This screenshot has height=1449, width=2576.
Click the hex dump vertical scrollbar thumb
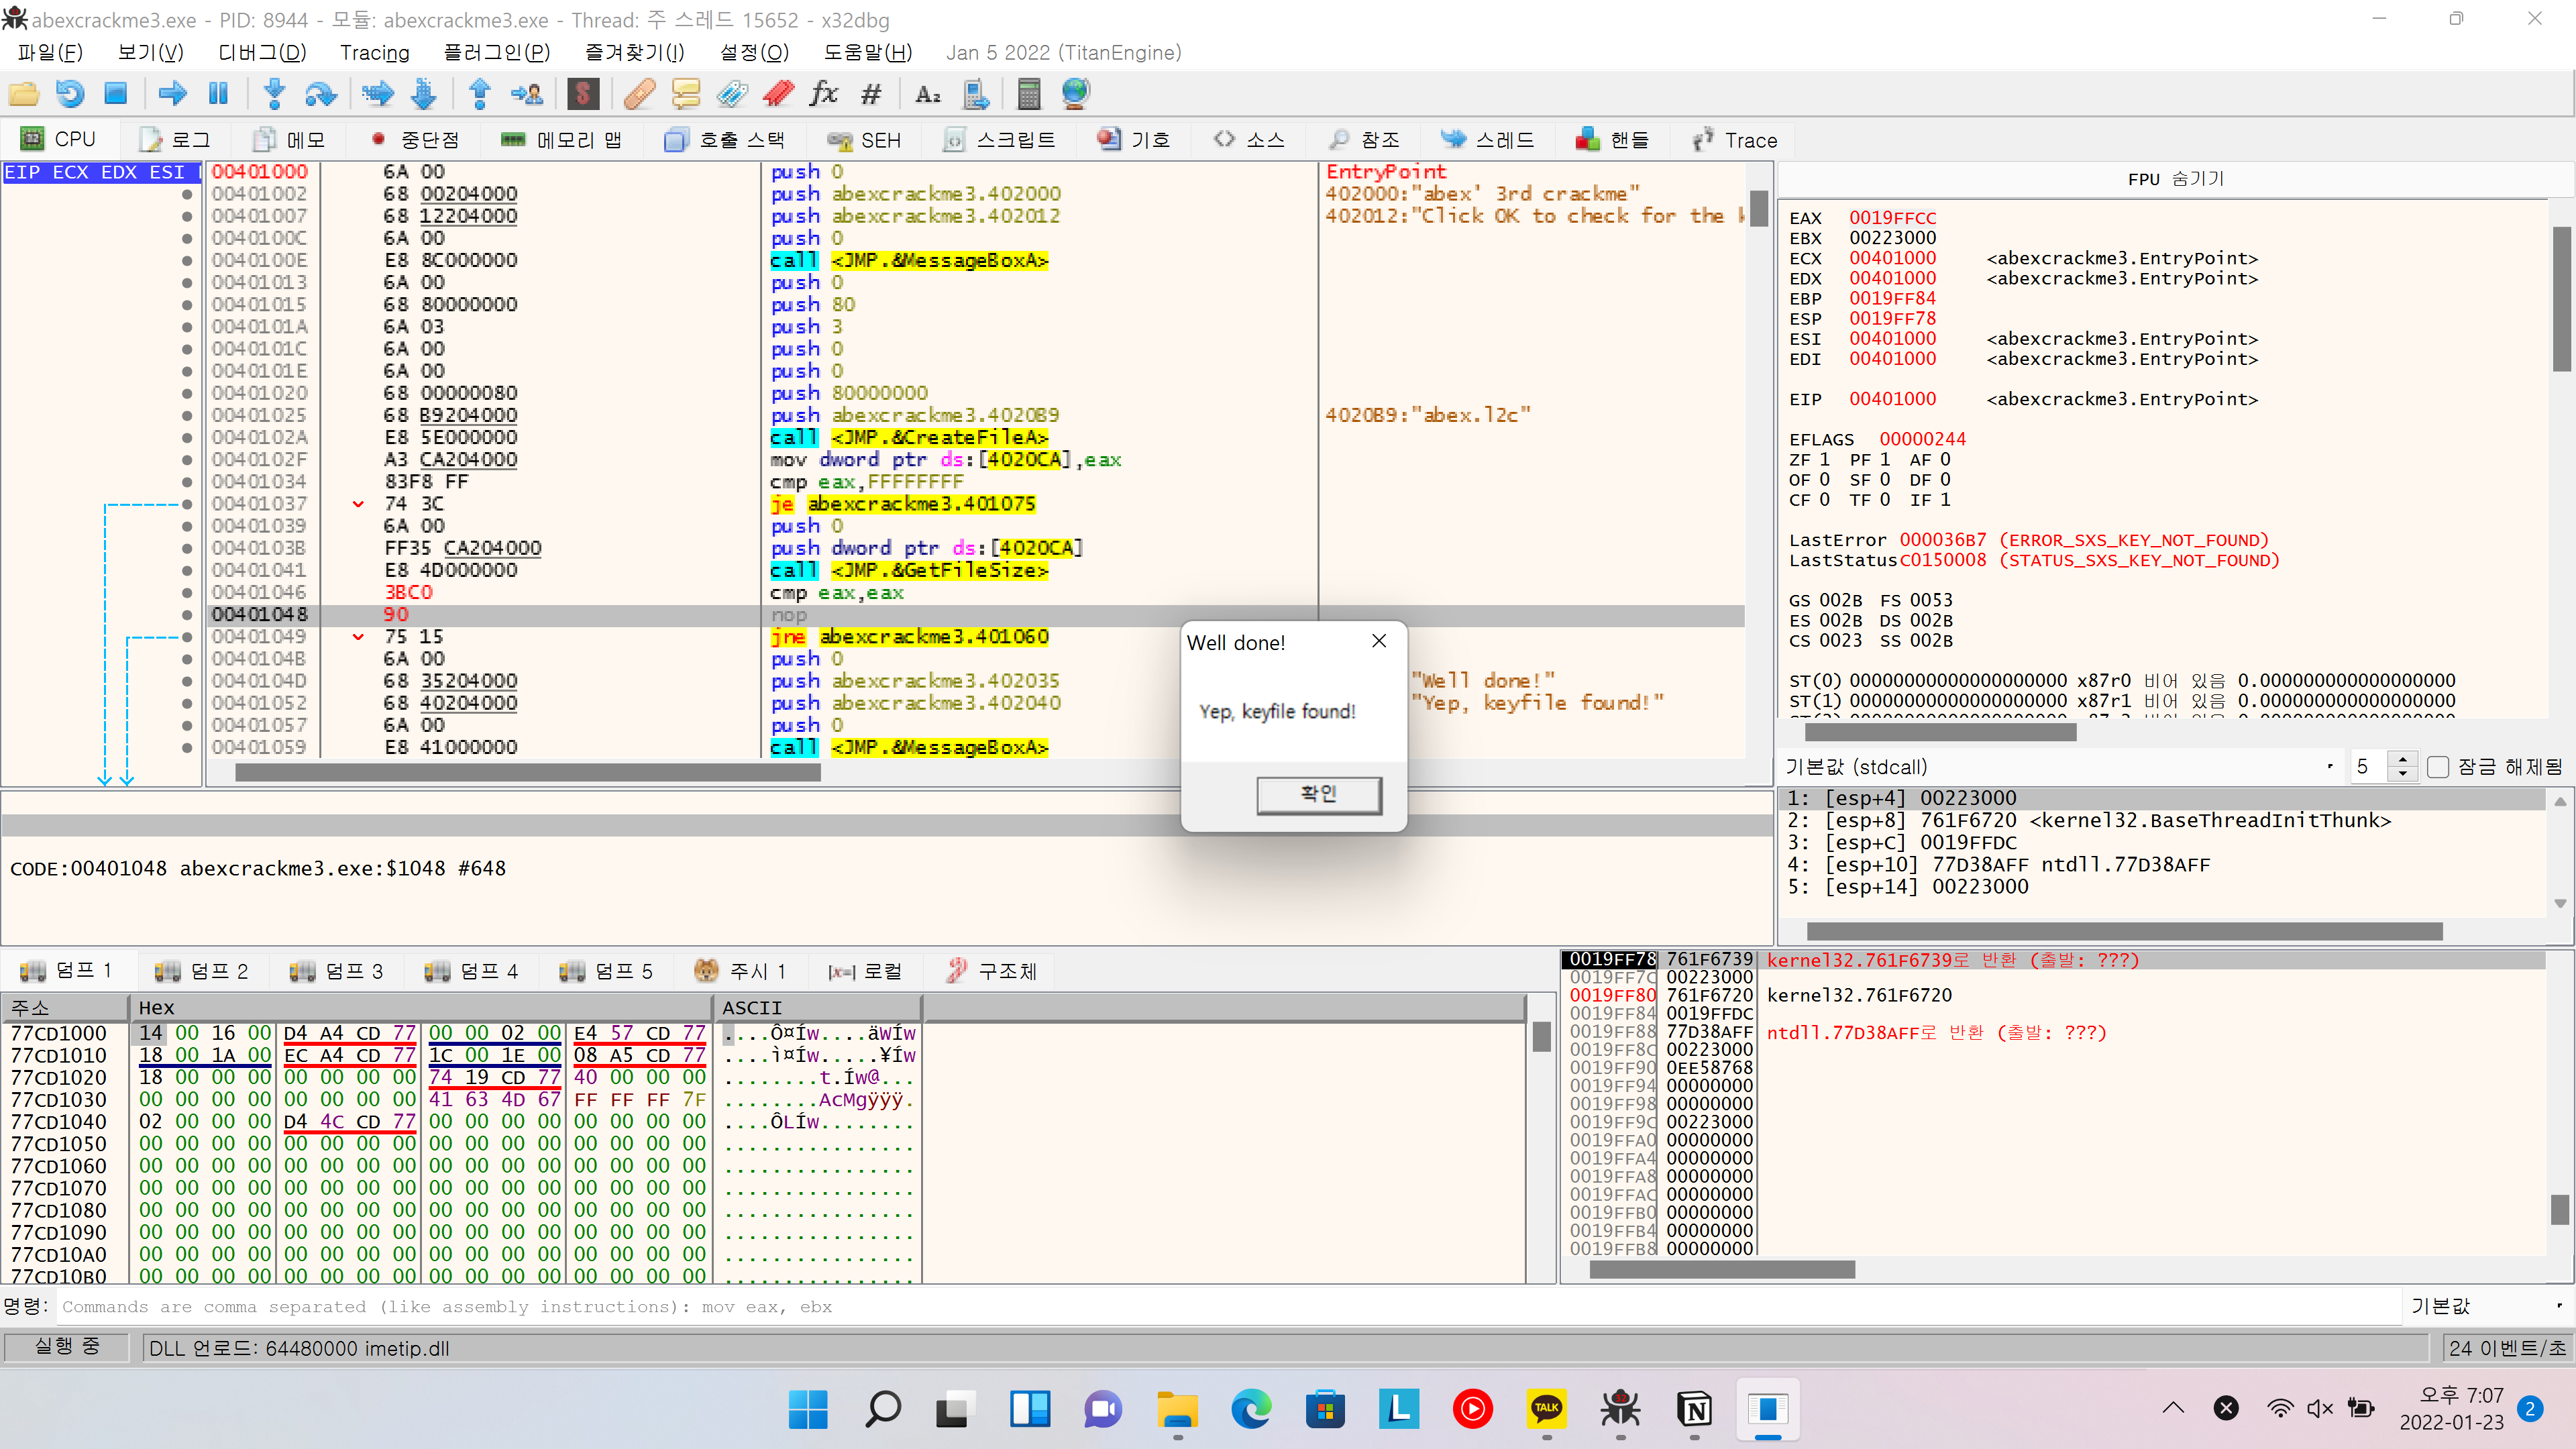click(x=1541, y=1037)
